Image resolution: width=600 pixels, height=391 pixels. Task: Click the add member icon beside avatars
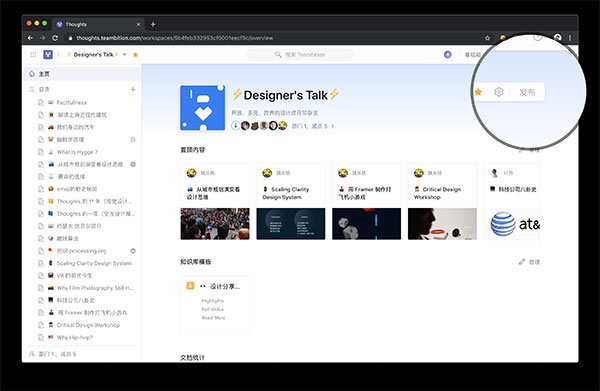coord(236,125)
